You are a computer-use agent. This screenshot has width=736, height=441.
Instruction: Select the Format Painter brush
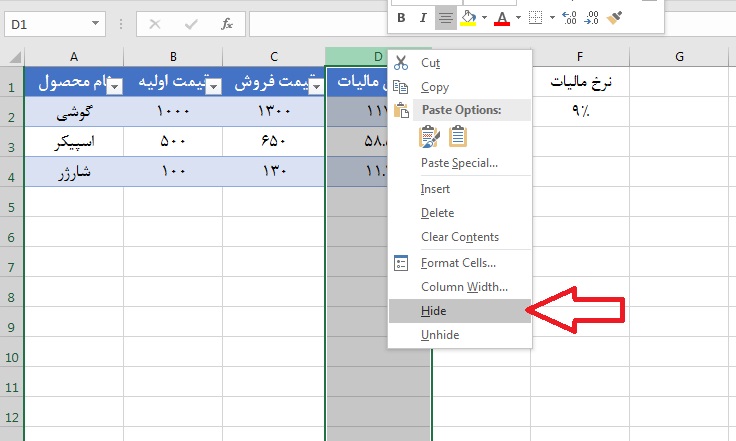click(x=614, y=18)
